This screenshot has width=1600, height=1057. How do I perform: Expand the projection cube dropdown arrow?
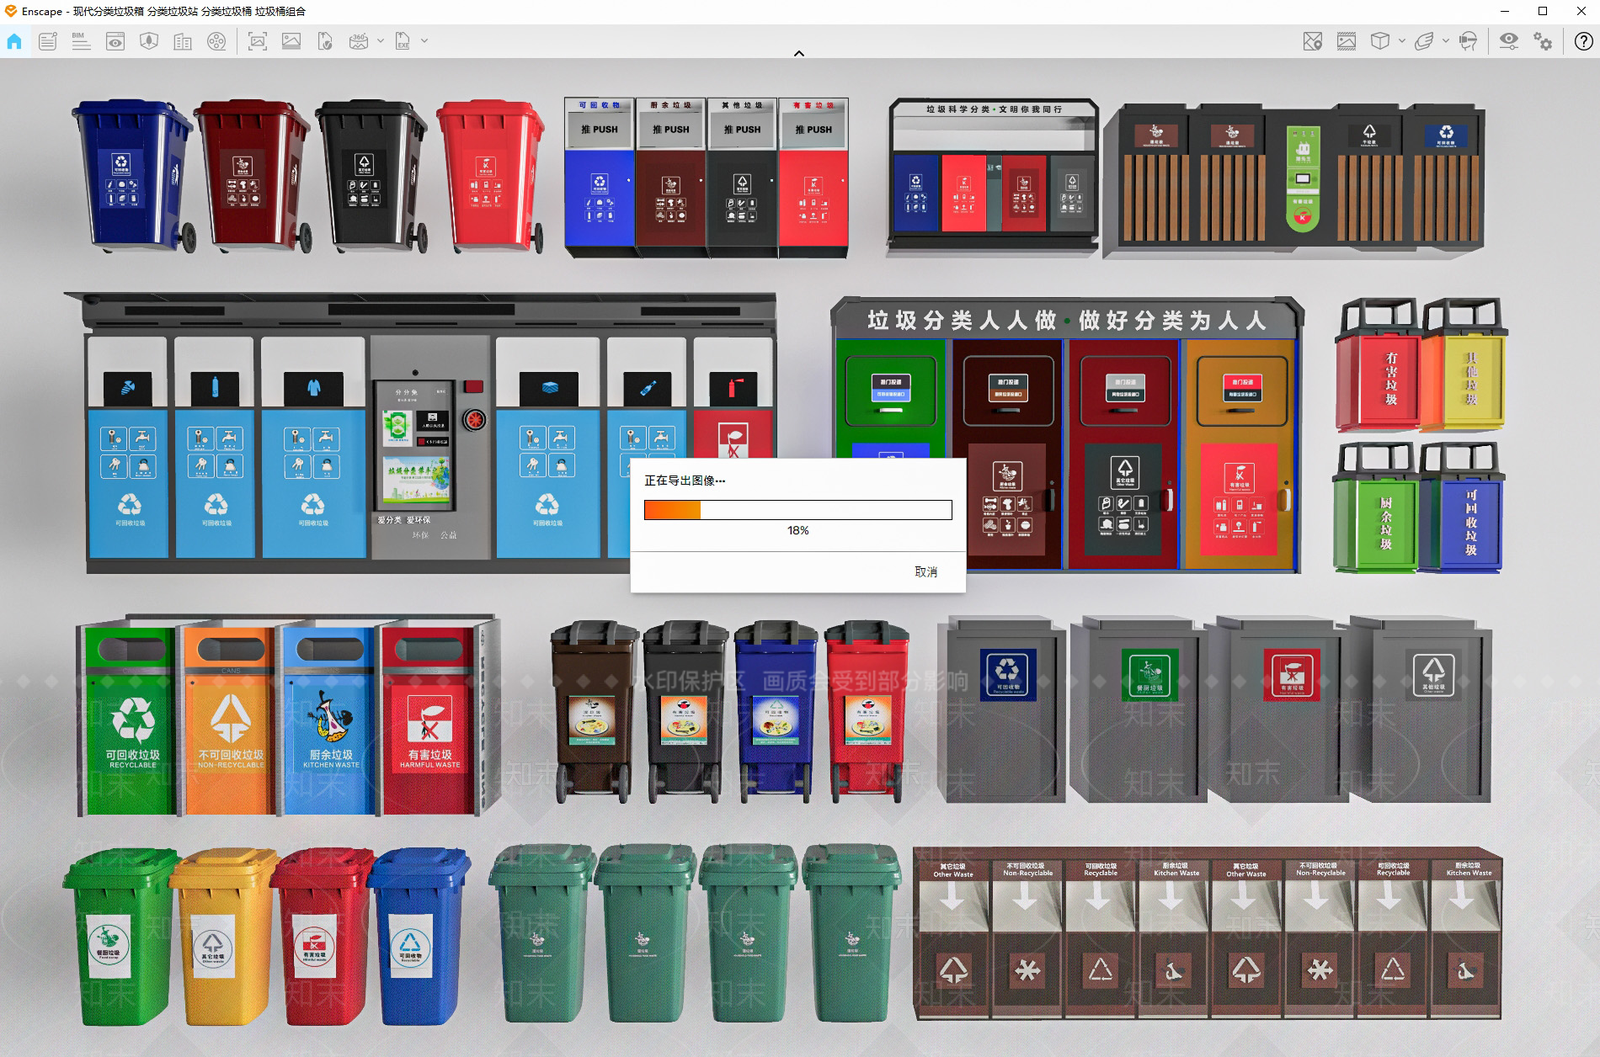coord(1401,41)
